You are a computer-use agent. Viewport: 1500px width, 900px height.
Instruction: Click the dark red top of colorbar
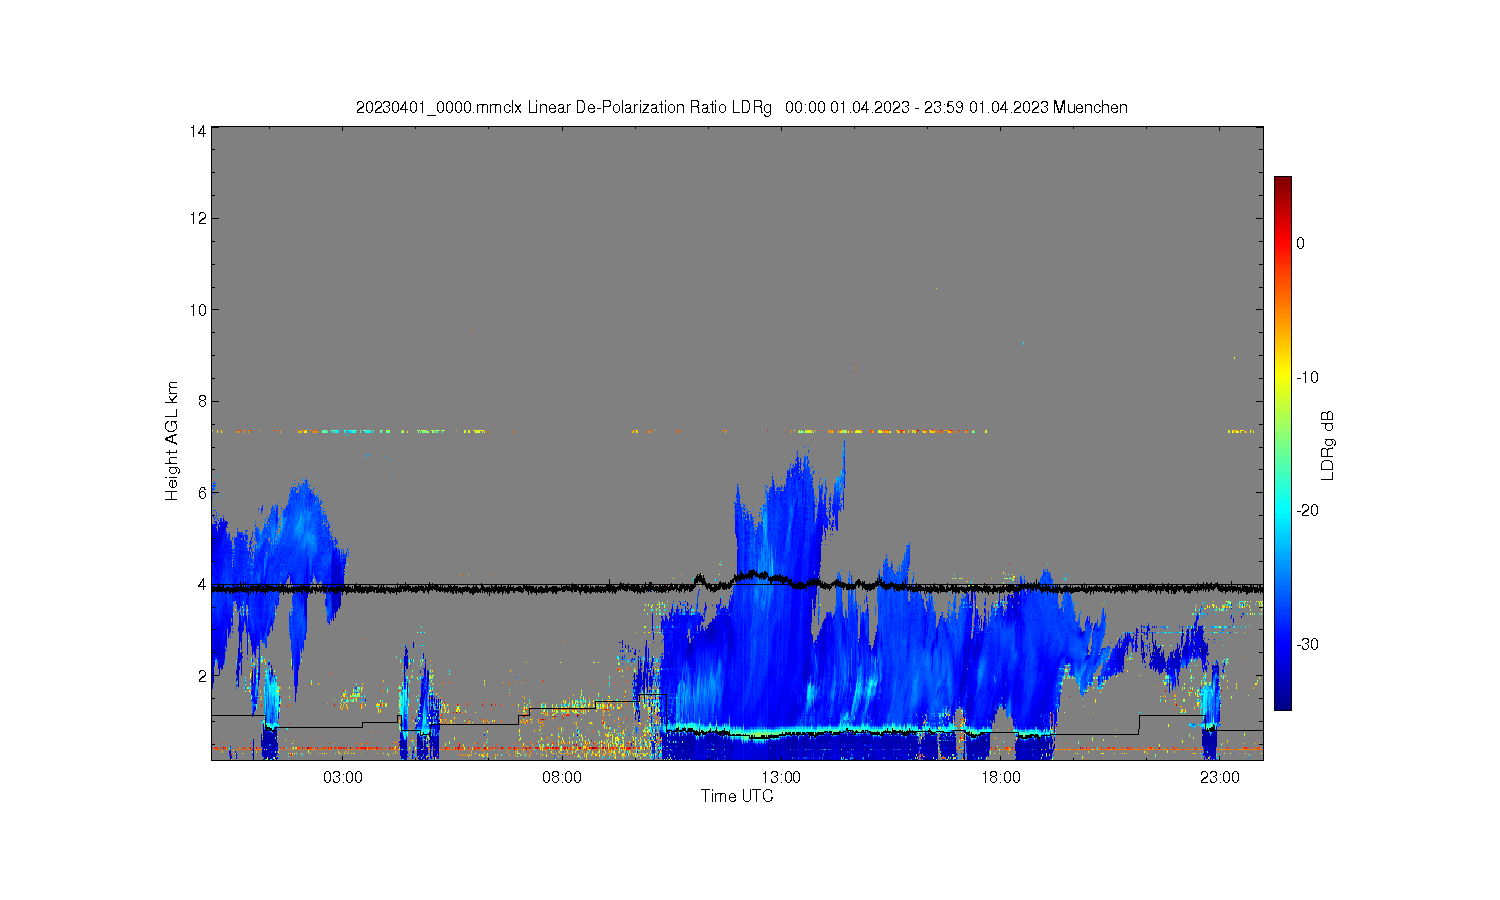point(1282,185)
